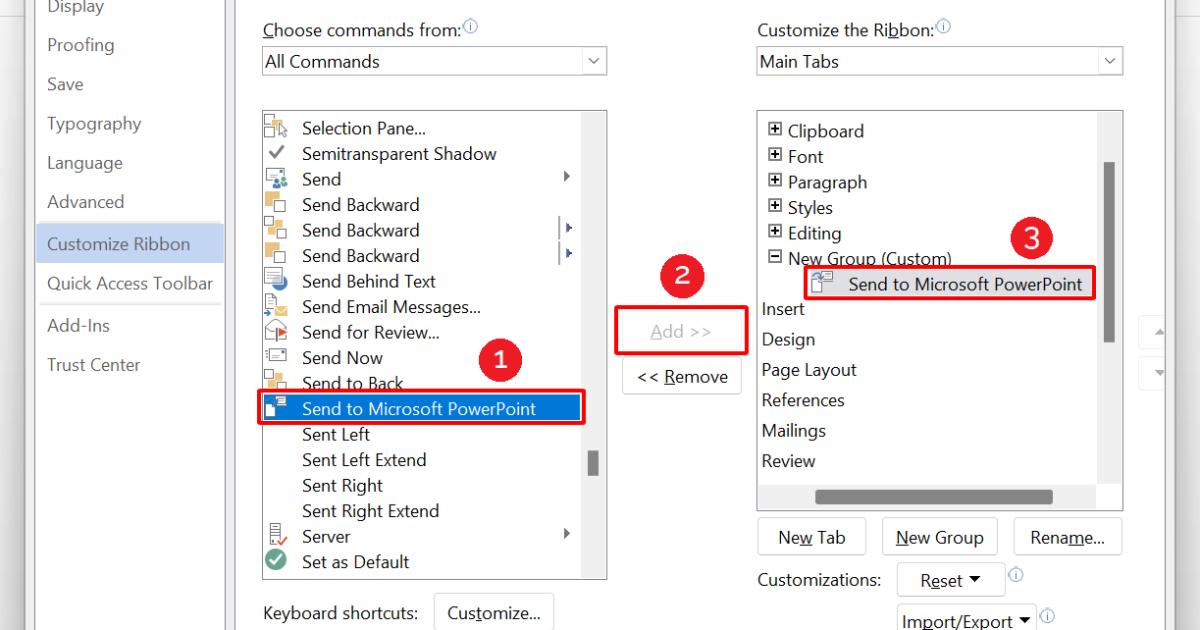1200x630 pixels.
Task: Open the Customize the Ribbon dropdown
Action: [1109, 61]
